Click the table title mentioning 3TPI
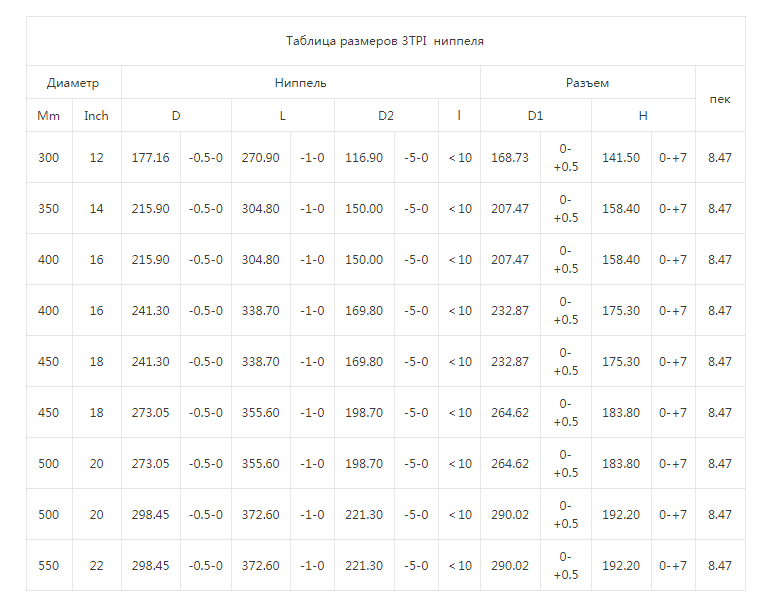The height and width of the screenshot is (602, 760). point(385,41)
